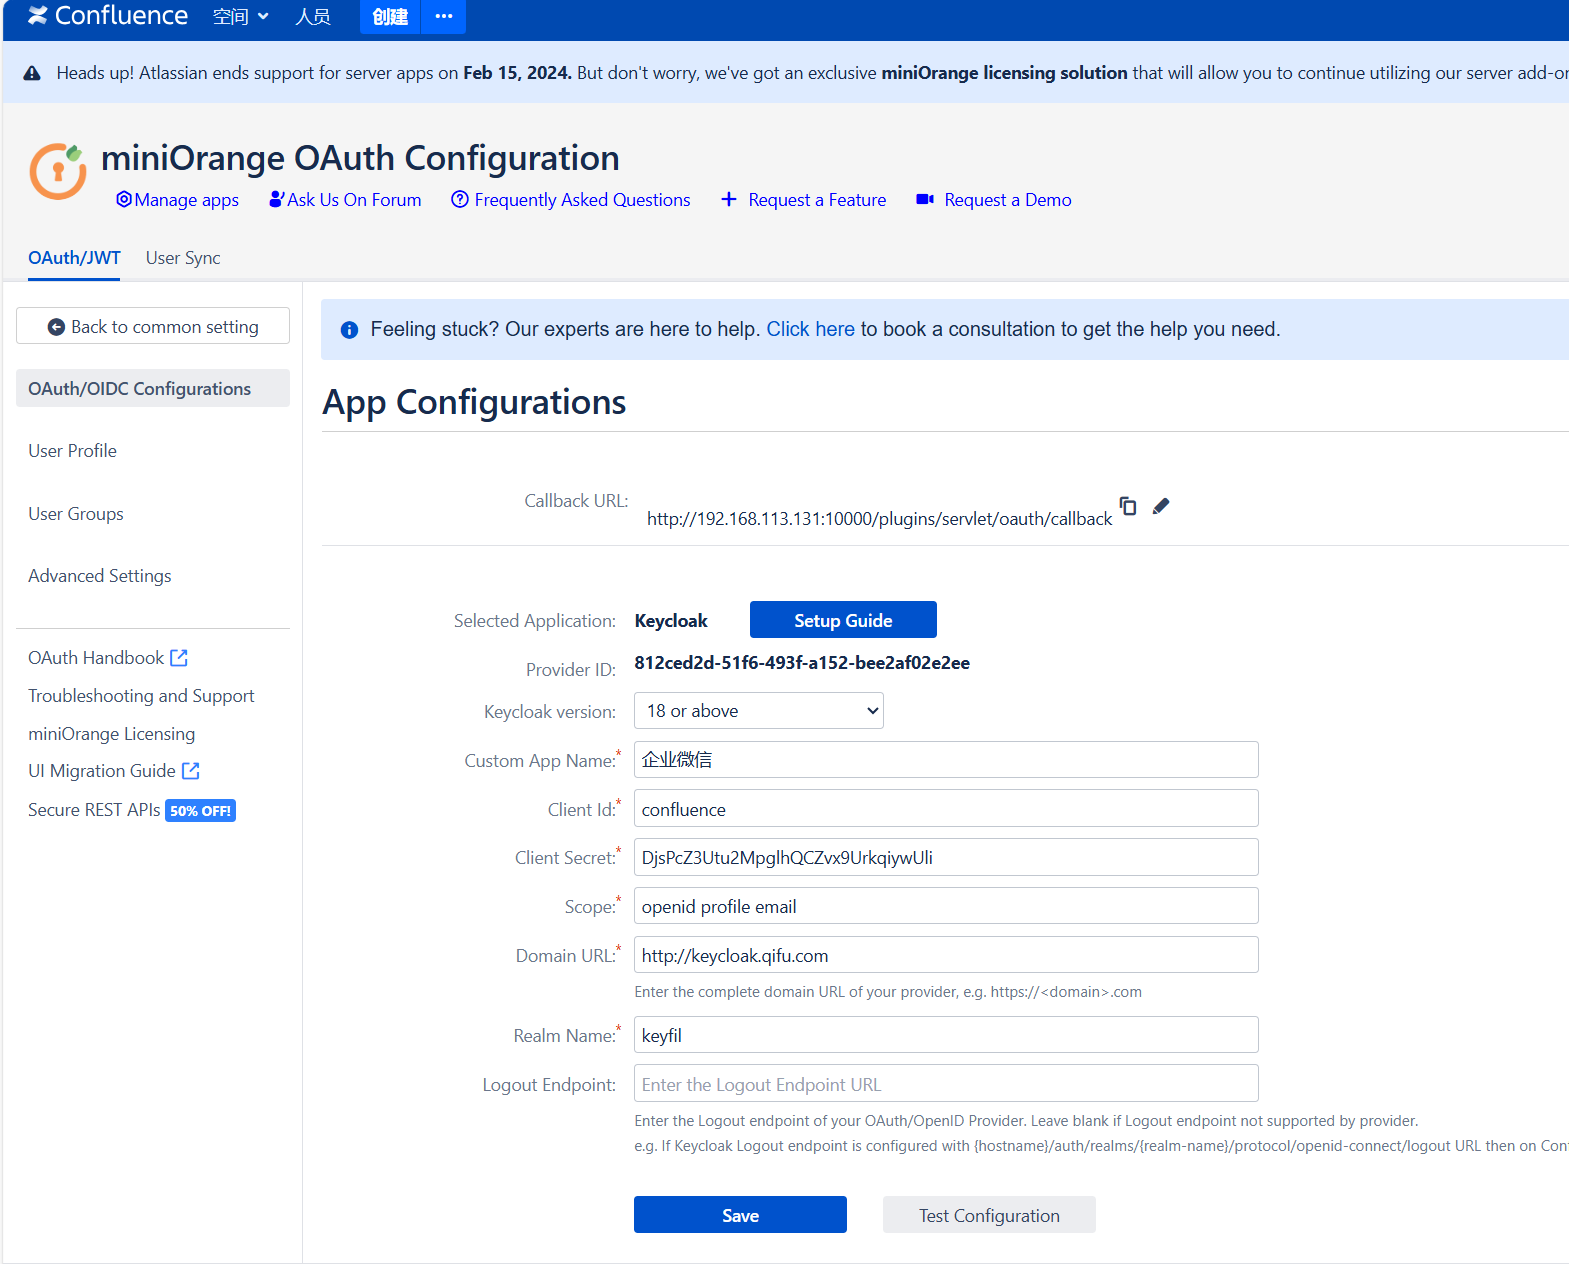This screenshot has height=1264, width=1569.
Task: Copy the Callback URL
Action: point(1128,506)
